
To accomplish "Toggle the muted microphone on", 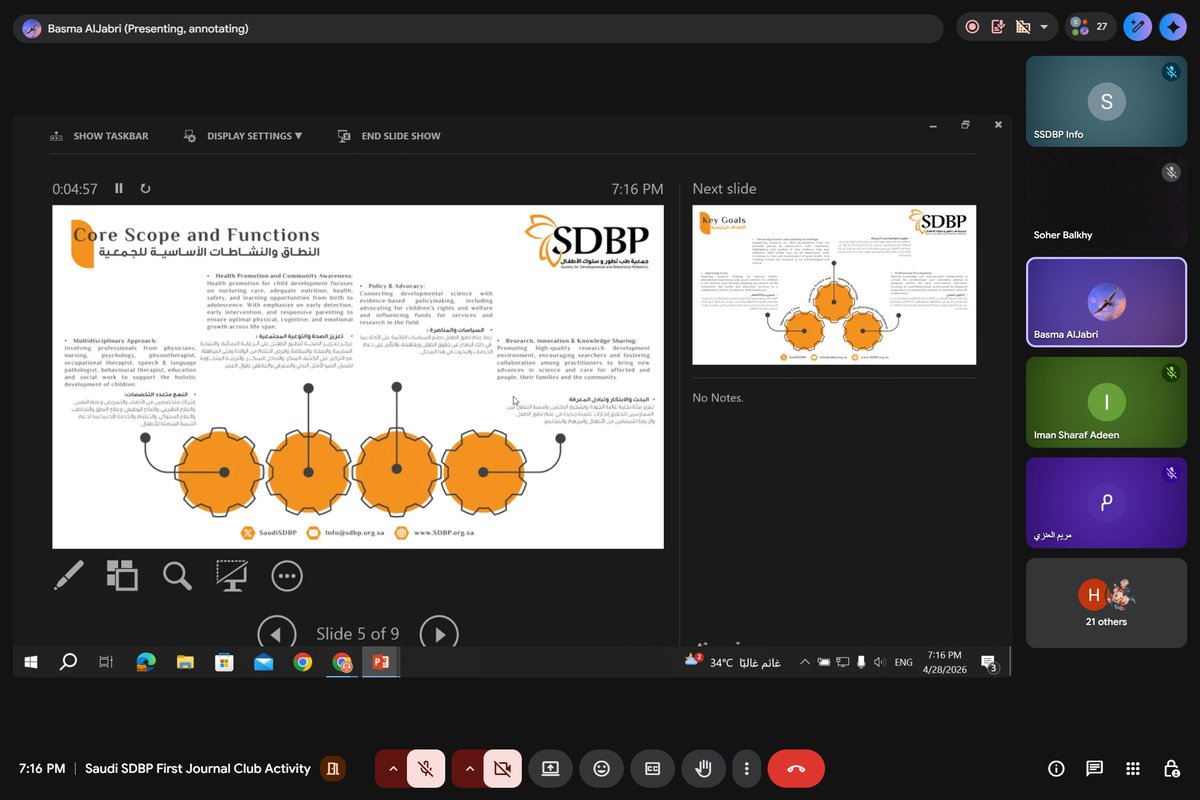I will click(x=425, y=768).
